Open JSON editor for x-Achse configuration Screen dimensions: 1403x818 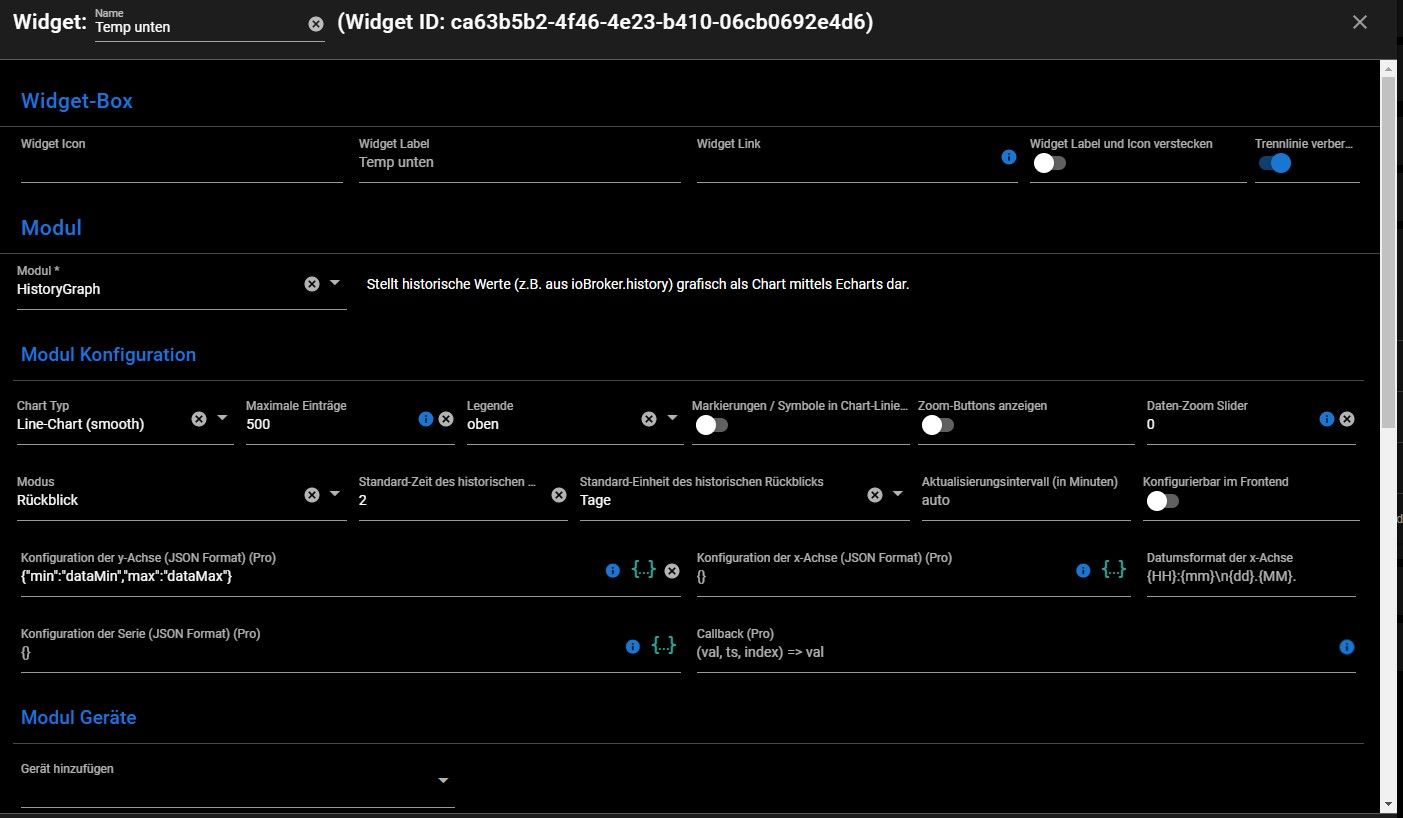tap(1114, 569)
